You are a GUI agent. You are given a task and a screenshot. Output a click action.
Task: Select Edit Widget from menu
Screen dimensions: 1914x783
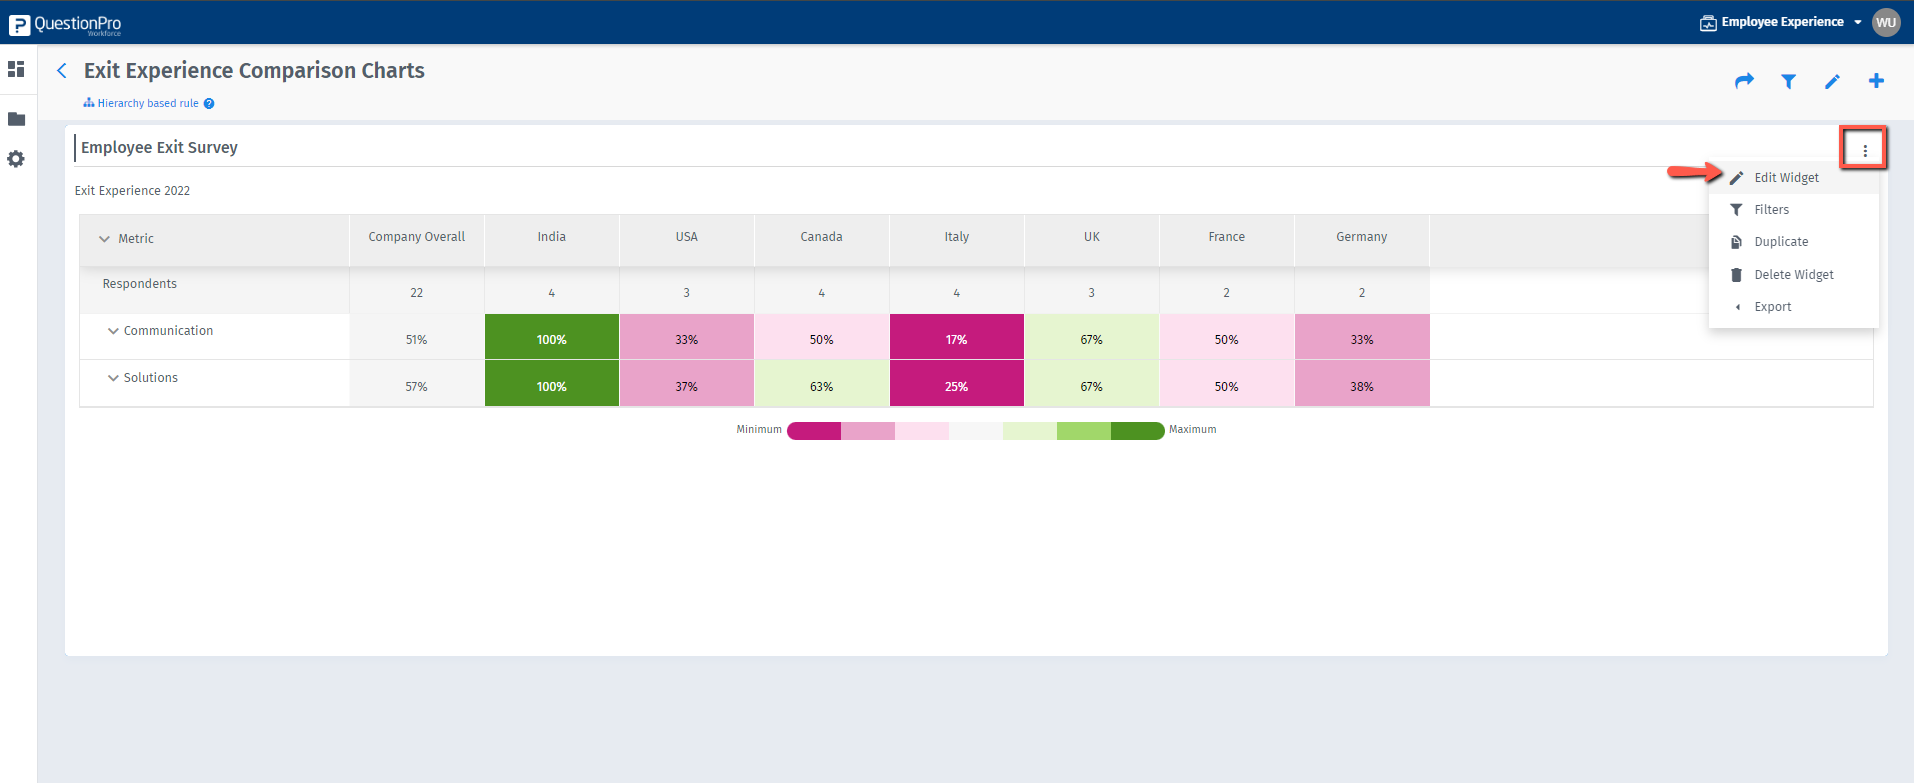point(1793,178)
